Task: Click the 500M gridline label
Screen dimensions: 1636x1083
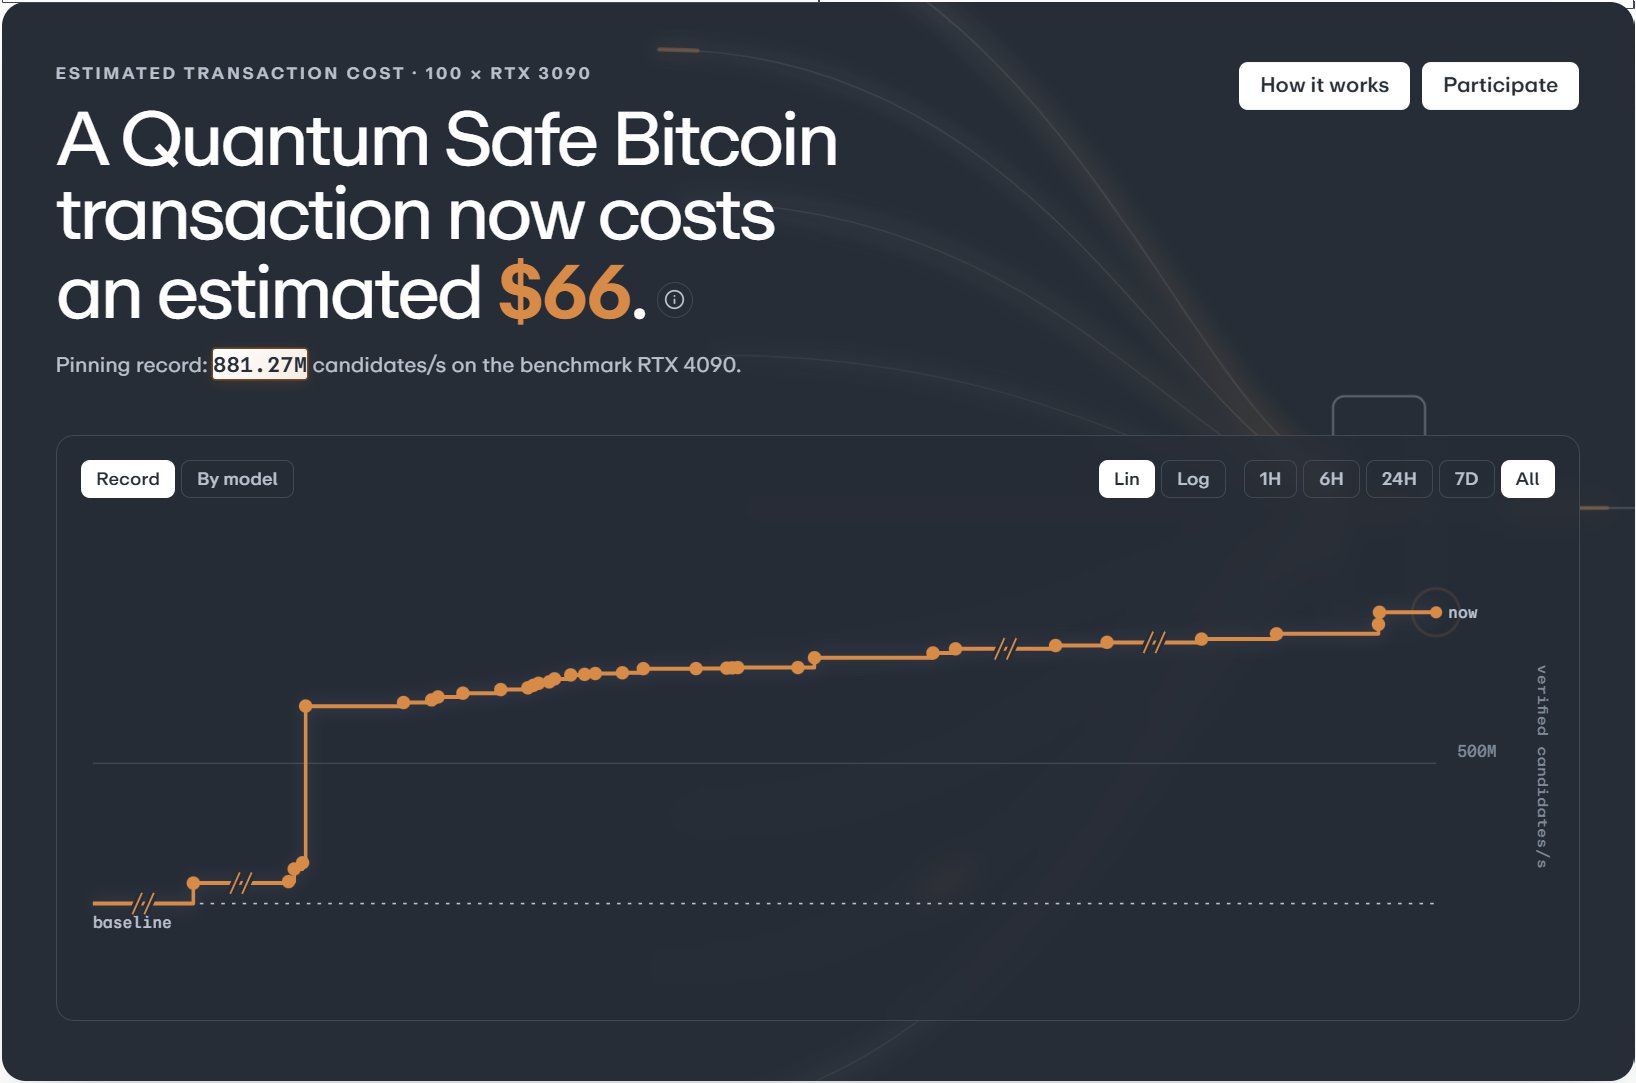Action: click(1477, 751)
